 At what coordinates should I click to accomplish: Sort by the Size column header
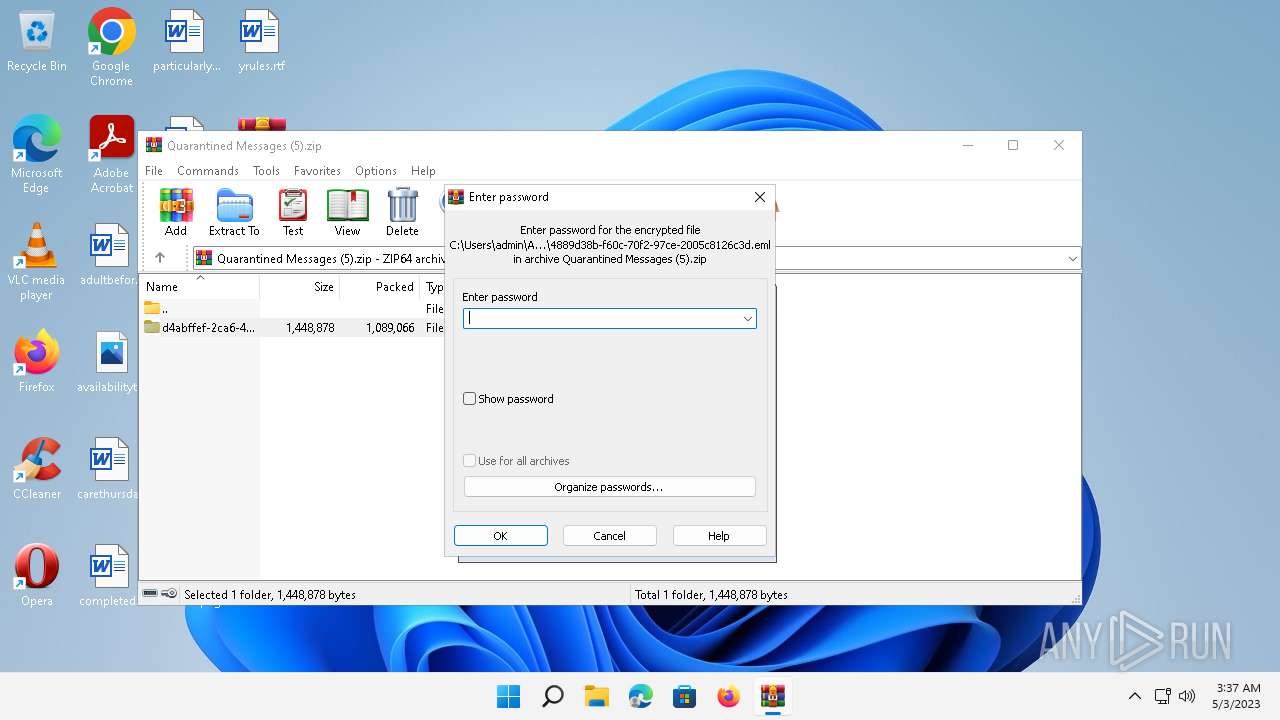(300, 287)
